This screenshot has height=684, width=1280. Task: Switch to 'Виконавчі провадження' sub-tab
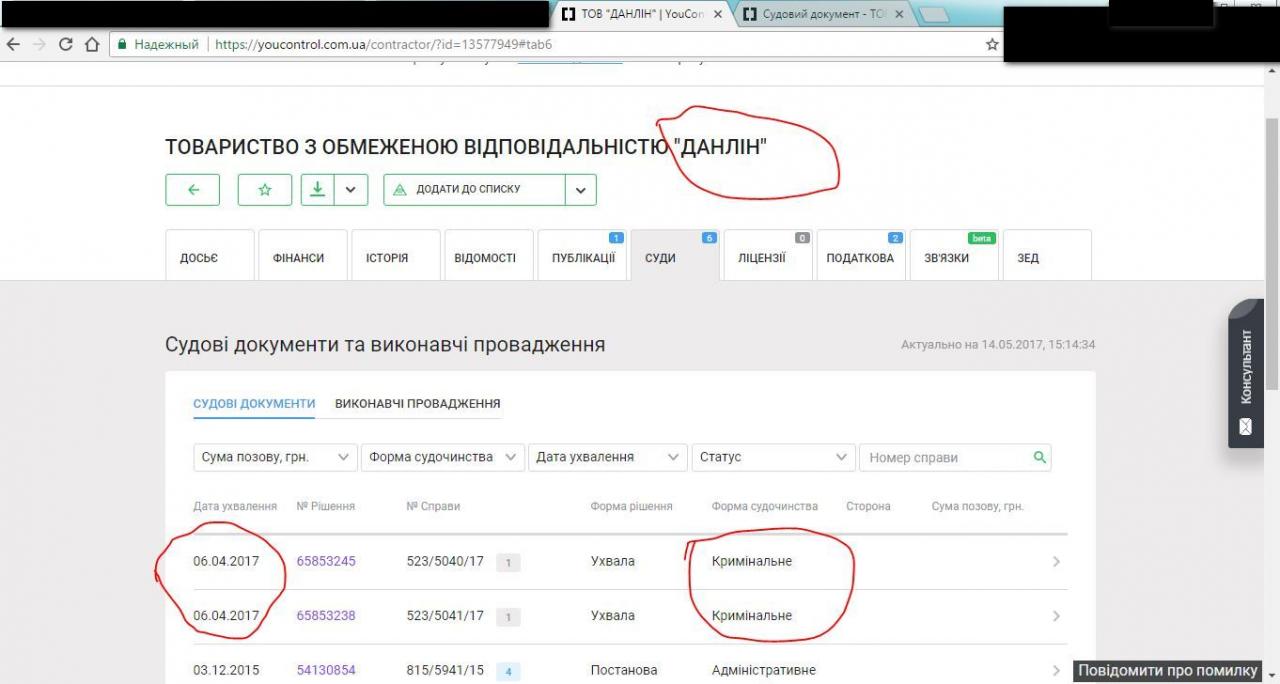click(x=418, y=403)
